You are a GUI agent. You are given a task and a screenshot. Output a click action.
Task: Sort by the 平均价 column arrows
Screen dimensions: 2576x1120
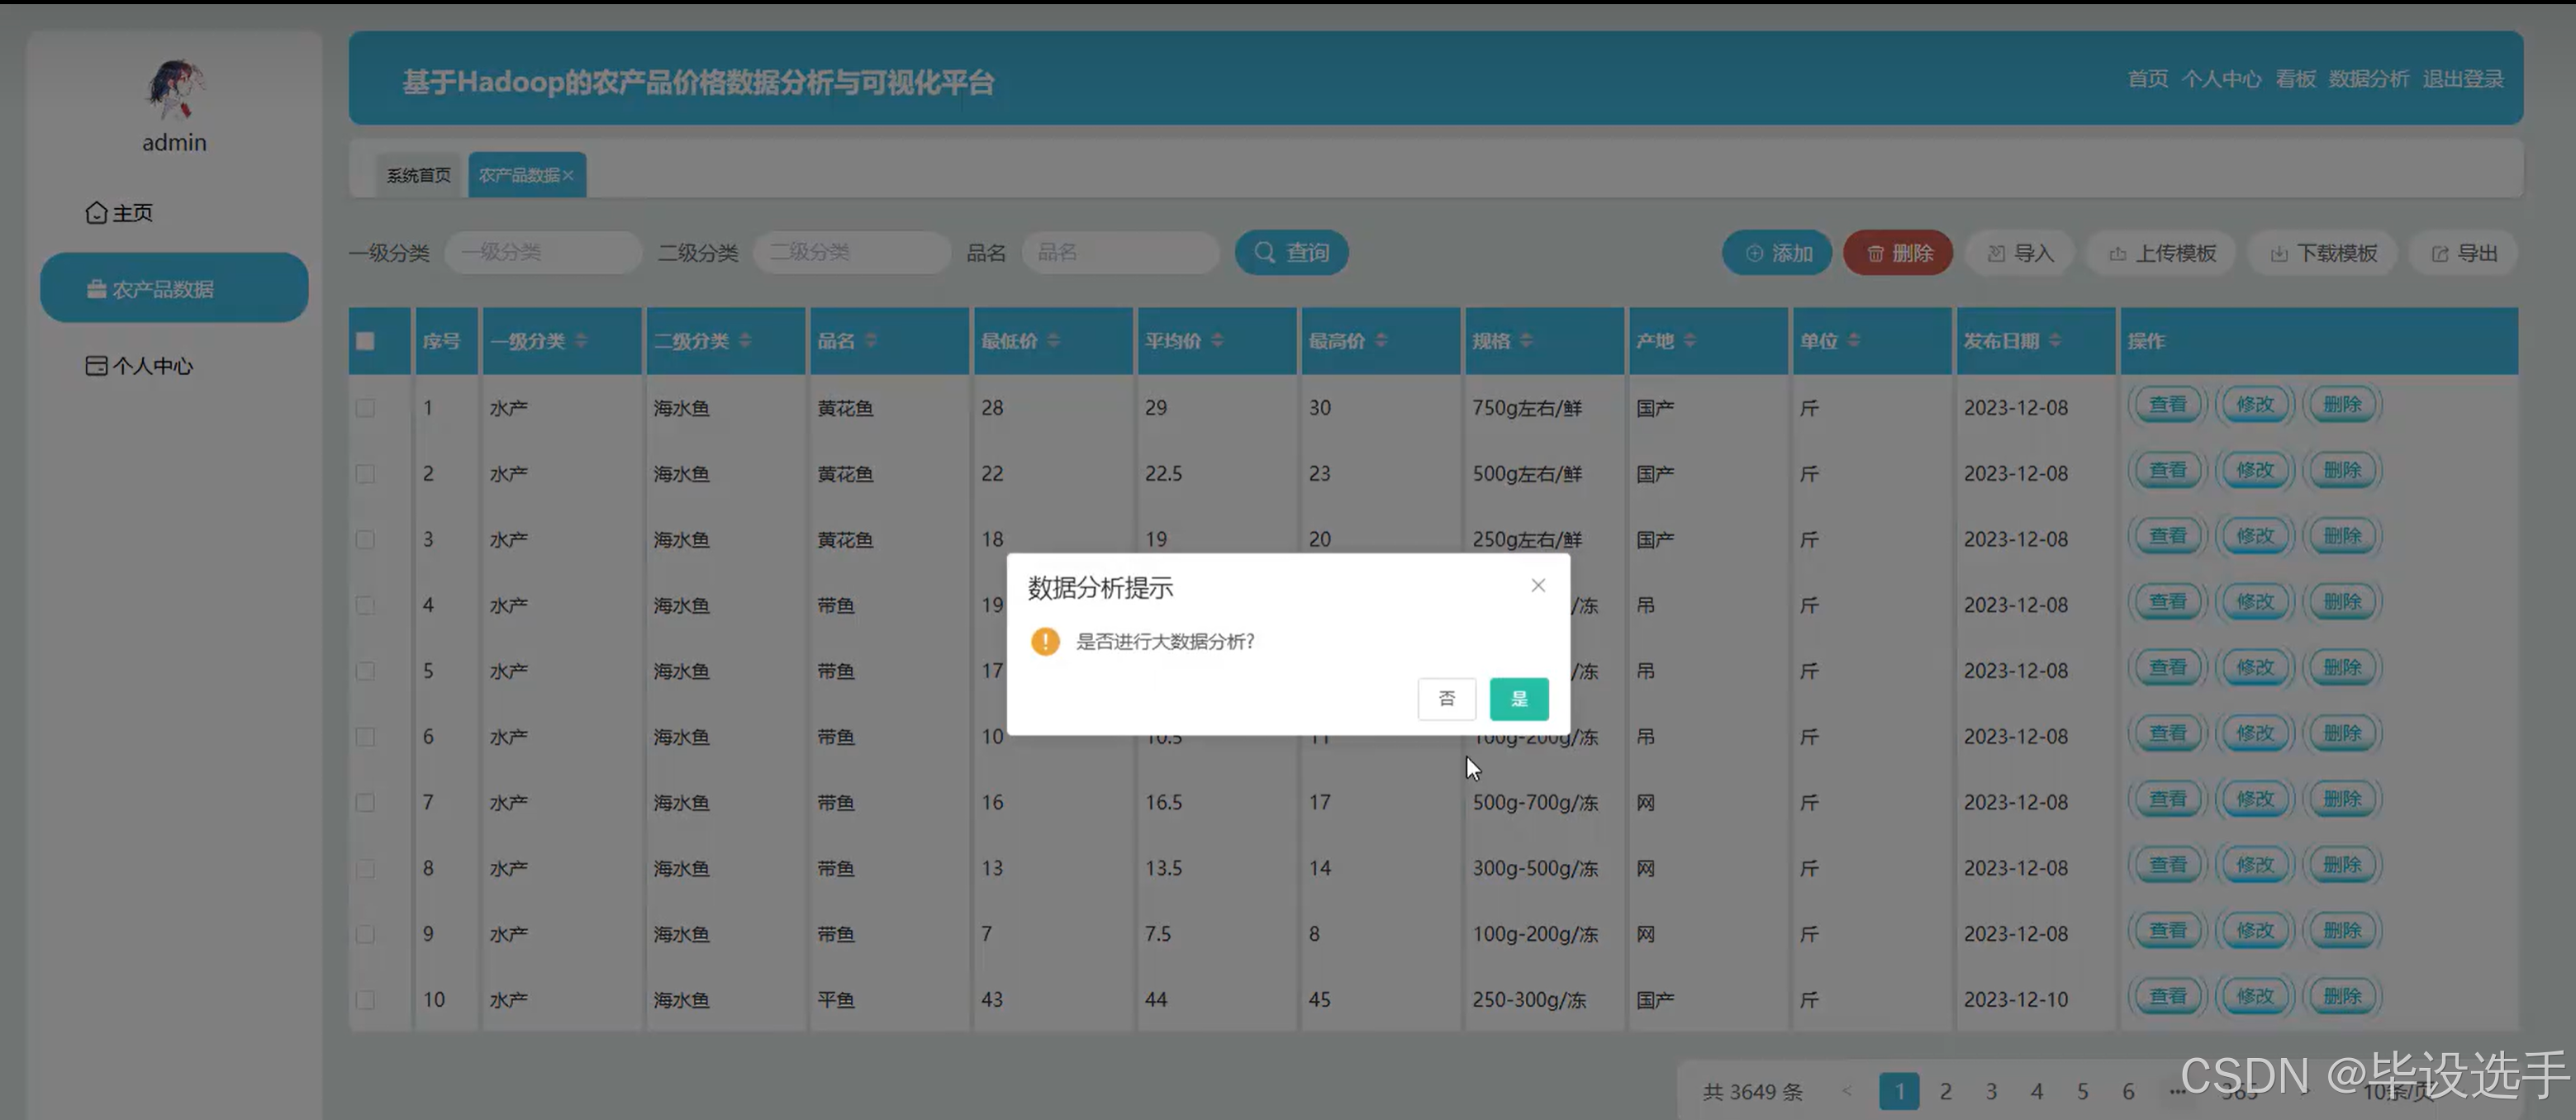point(1217,341)
